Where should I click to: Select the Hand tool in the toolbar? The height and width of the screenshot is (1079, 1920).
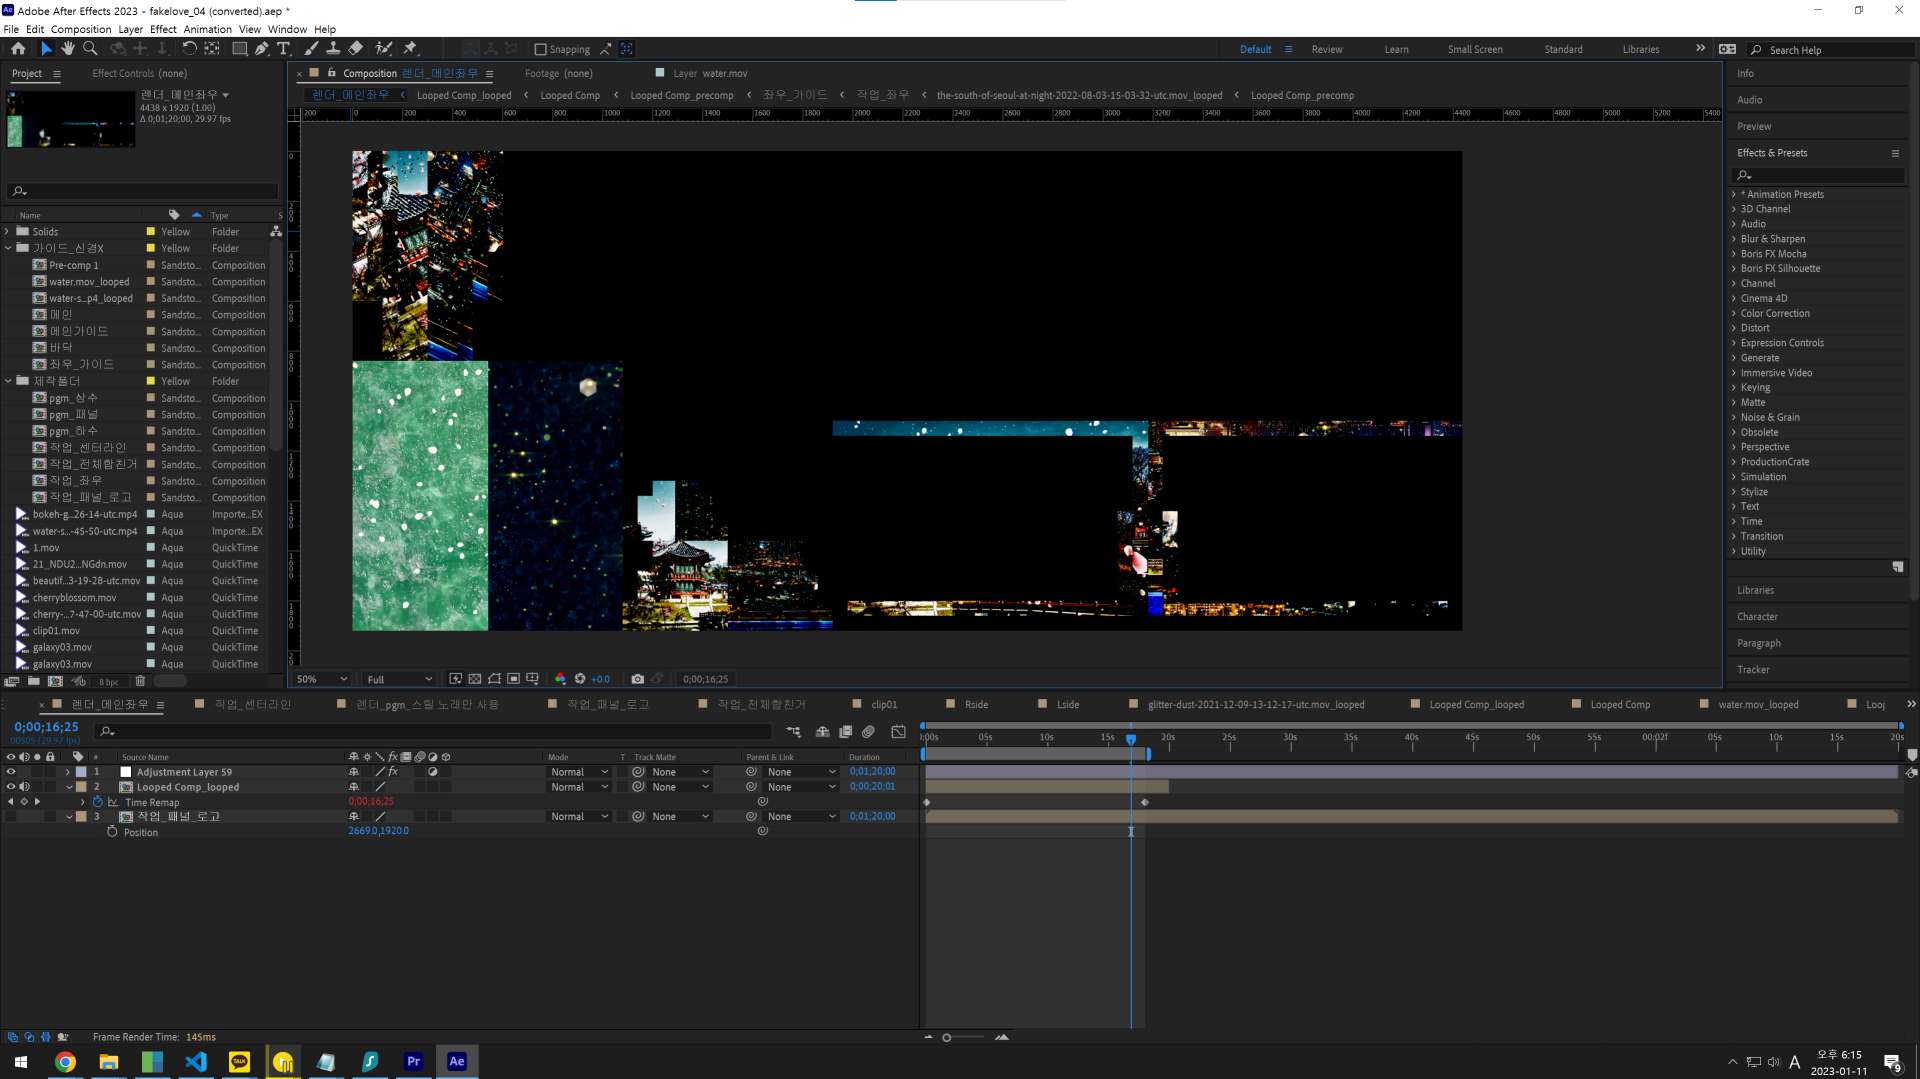(68, 48)
